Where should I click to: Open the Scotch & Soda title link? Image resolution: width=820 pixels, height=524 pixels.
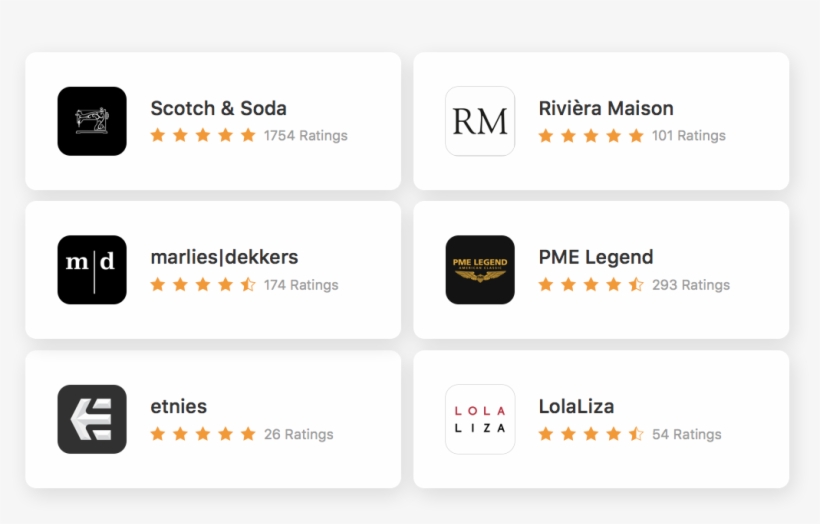click(x=218, y=108)
